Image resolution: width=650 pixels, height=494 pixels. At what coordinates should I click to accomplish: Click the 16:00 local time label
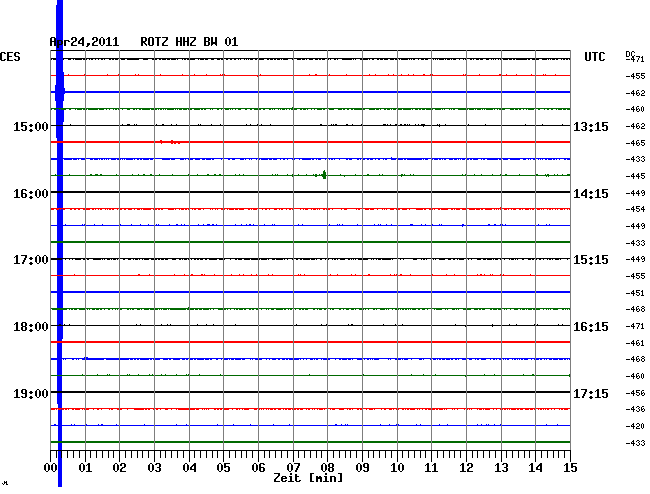31,194
